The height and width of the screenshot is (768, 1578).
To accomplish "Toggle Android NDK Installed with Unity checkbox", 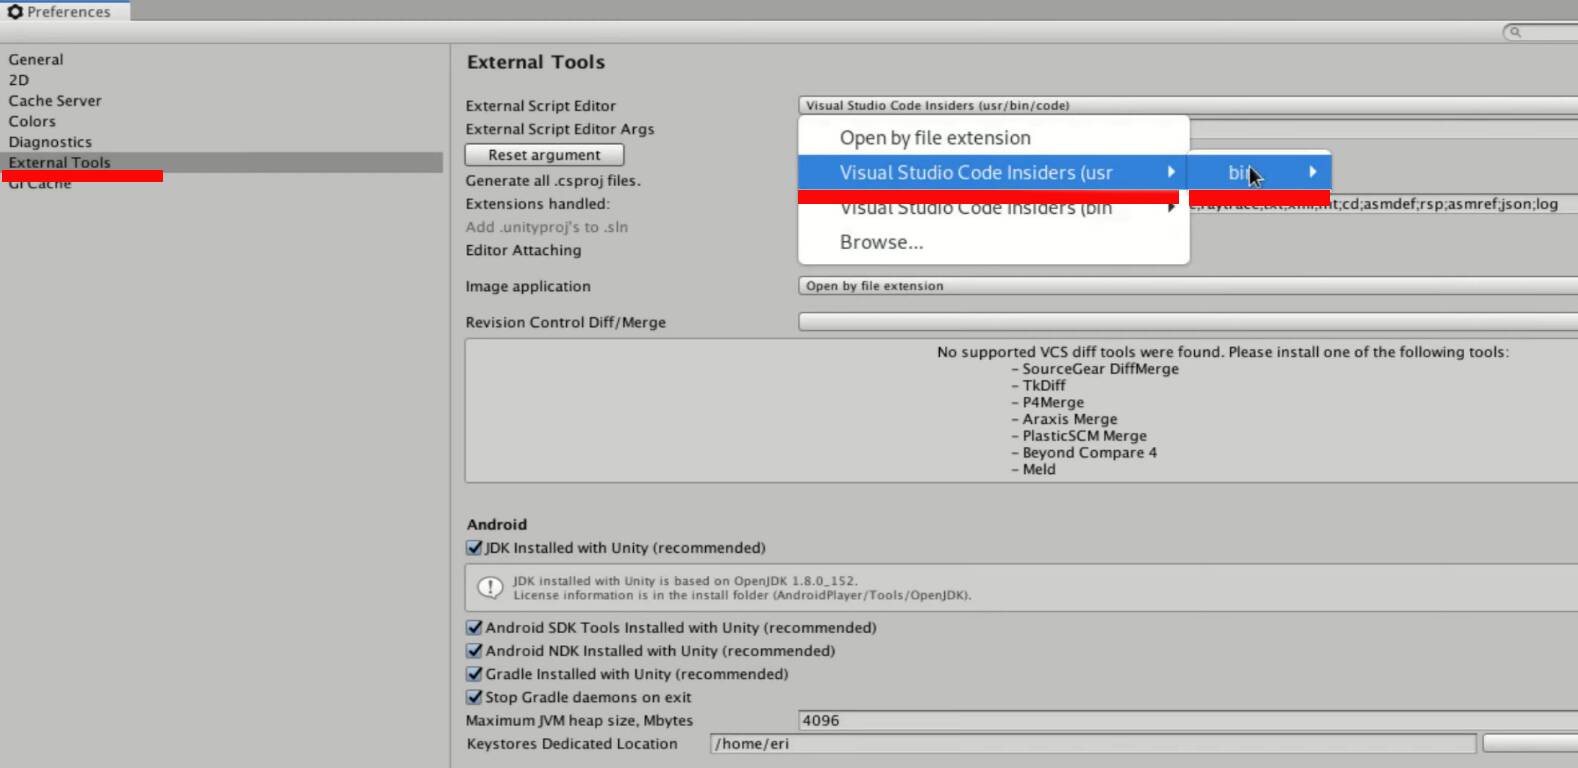I will tap(475, 651).
